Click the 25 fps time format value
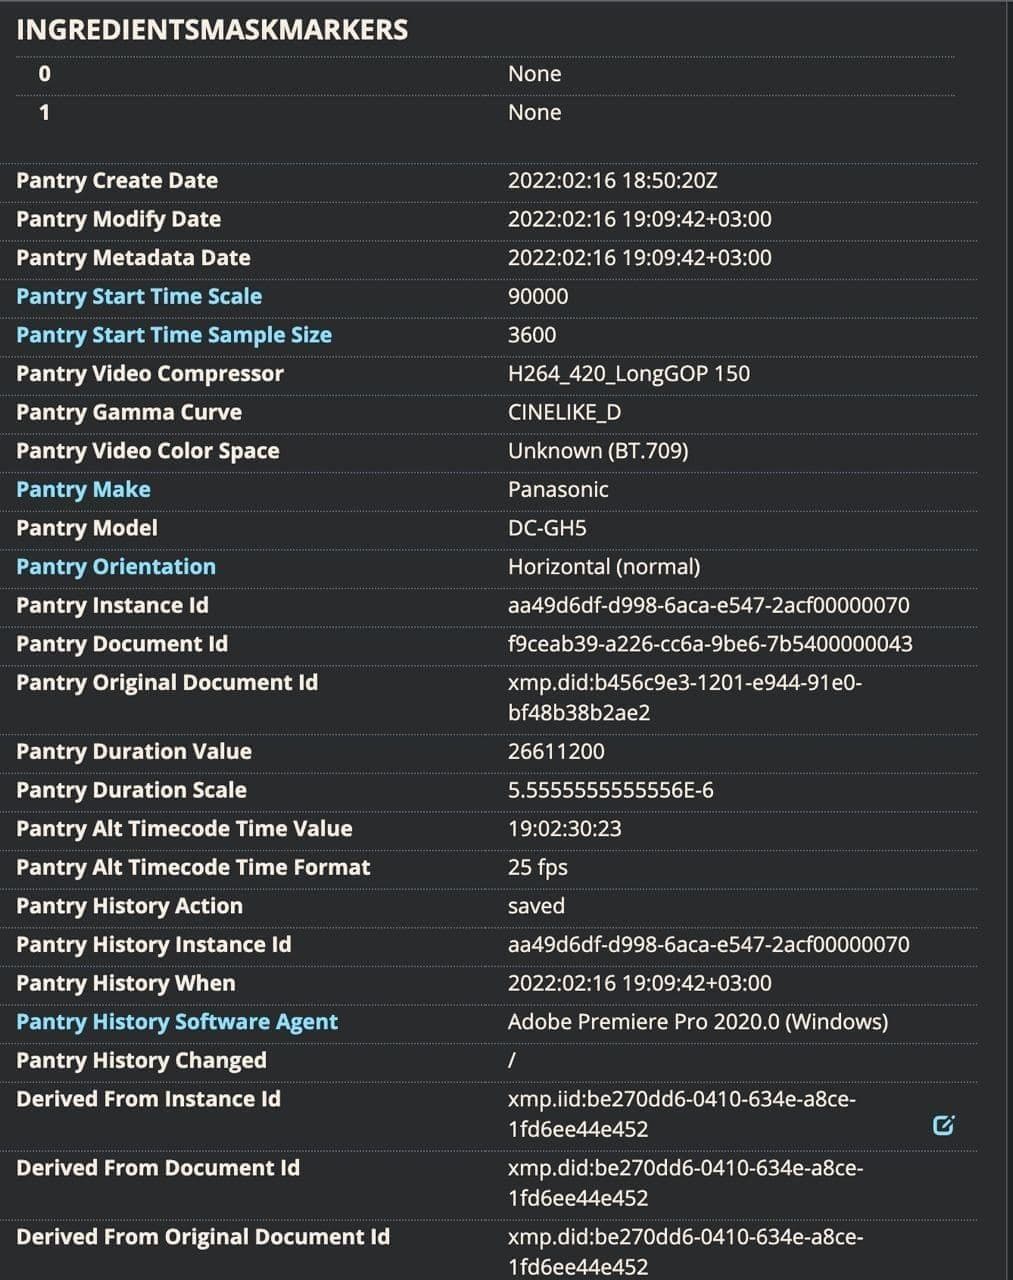Image resolution: width=1013 pixels, height=1280 pixels. 538,867
